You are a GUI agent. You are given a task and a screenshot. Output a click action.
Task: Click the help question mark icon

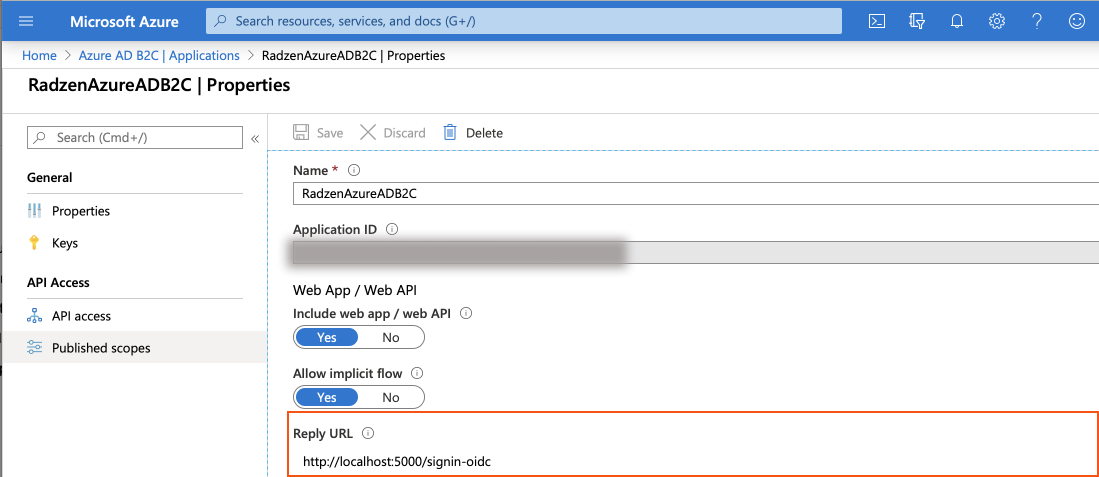(x=1037, y=21)
